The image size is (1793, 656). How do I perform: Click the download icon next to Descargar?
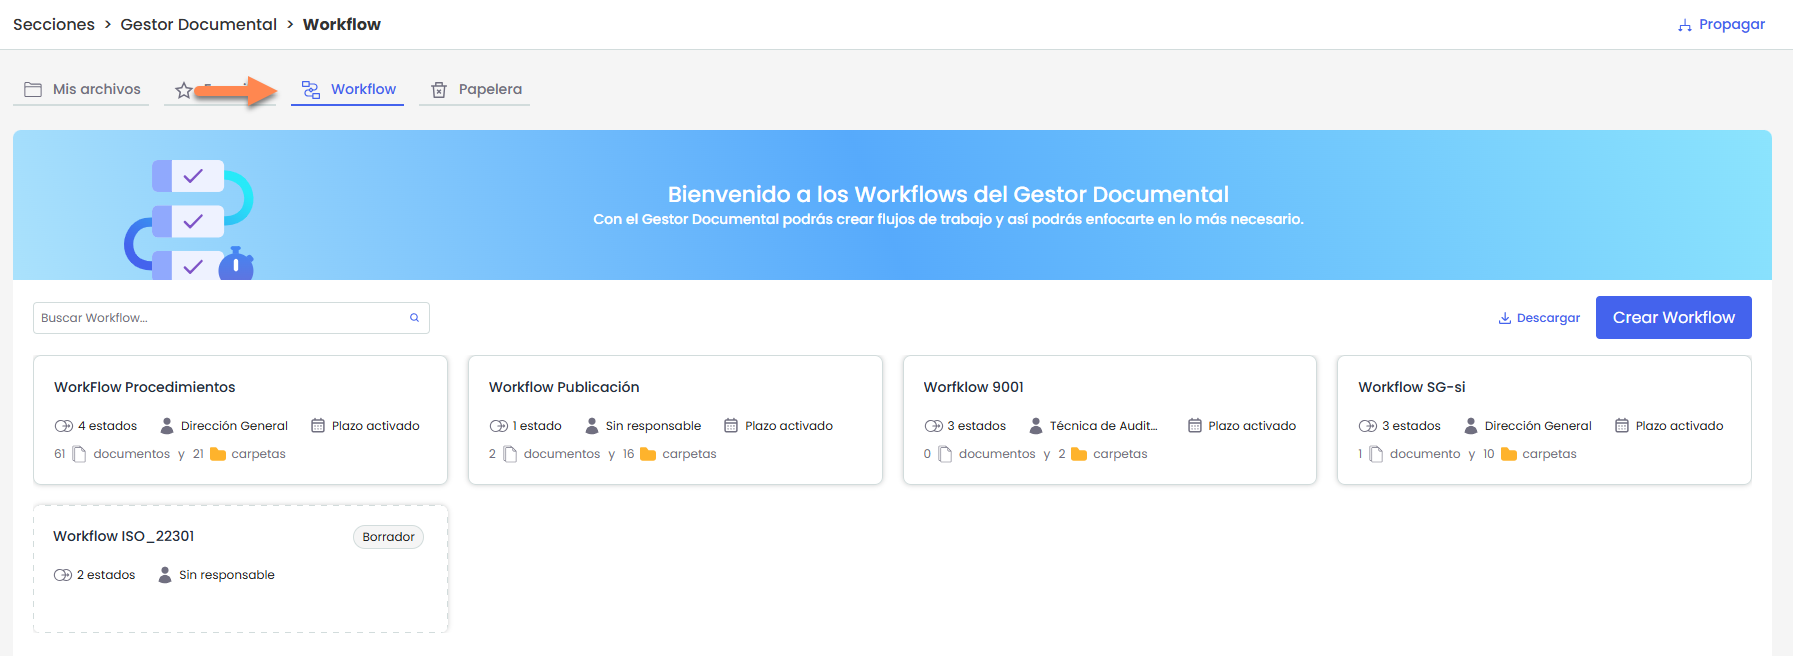click(1504, 318)
